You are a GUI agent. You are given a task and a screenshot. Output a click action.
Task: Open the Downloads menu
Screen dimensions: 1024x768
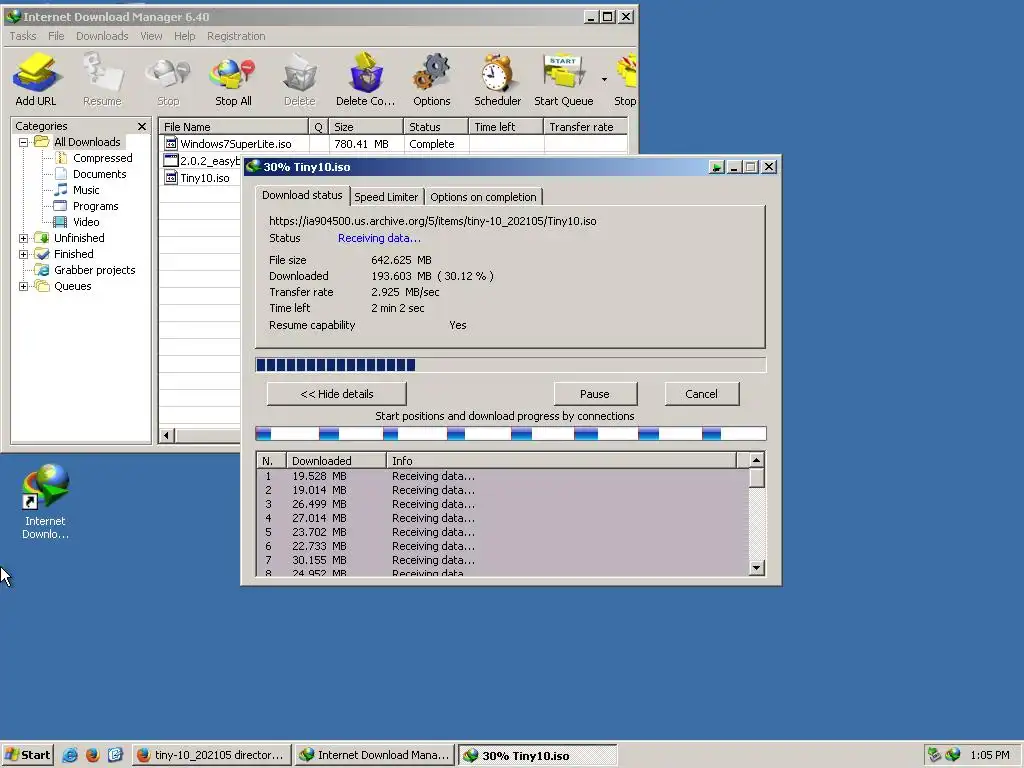[x=102, y=36]
